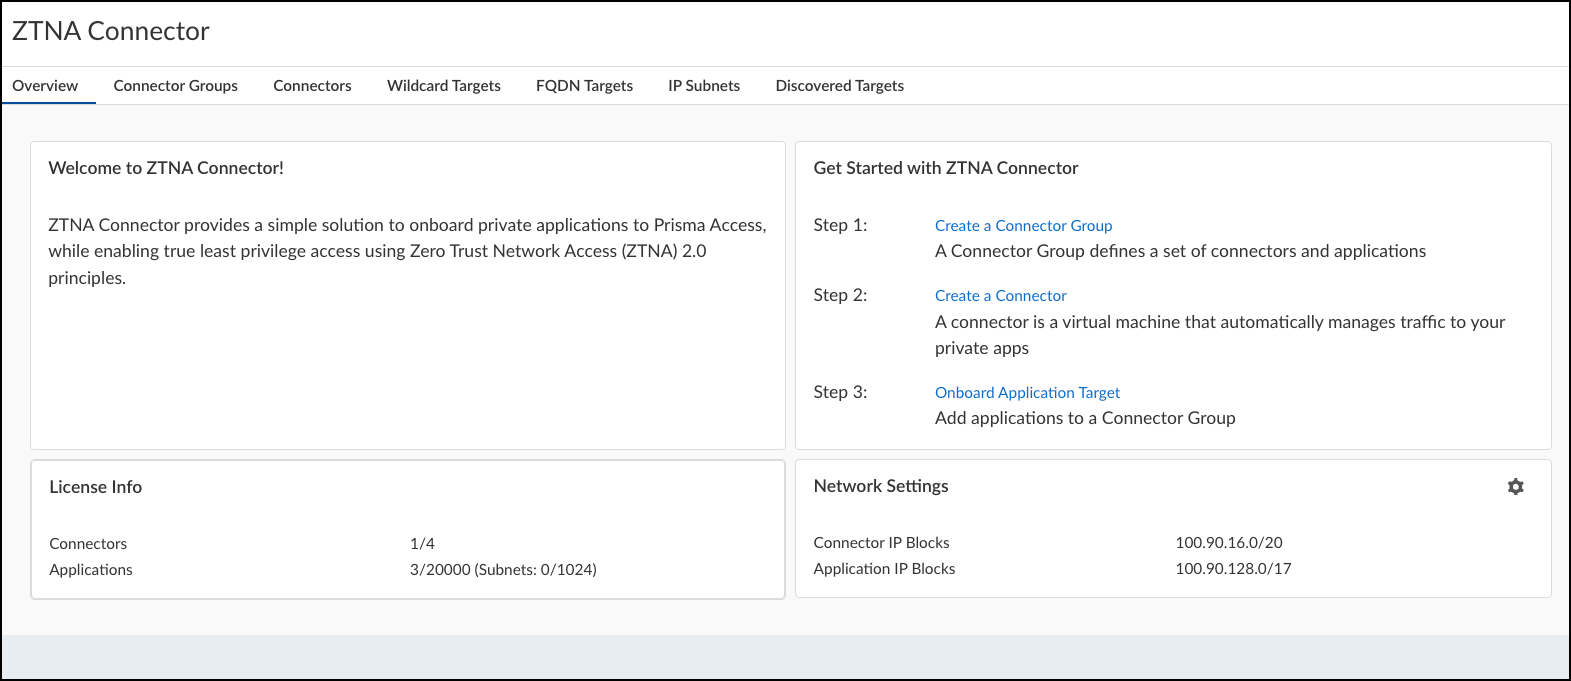Open the IP Subnets tab
1571x681 pixels.
(704, 86)
